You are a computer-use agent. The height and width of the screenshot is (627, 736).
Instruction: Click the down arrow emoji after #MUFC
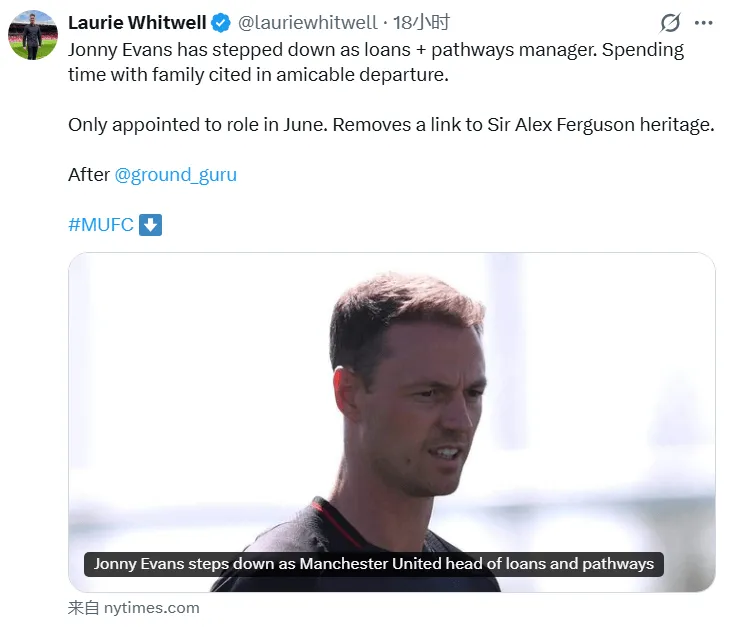150,224
